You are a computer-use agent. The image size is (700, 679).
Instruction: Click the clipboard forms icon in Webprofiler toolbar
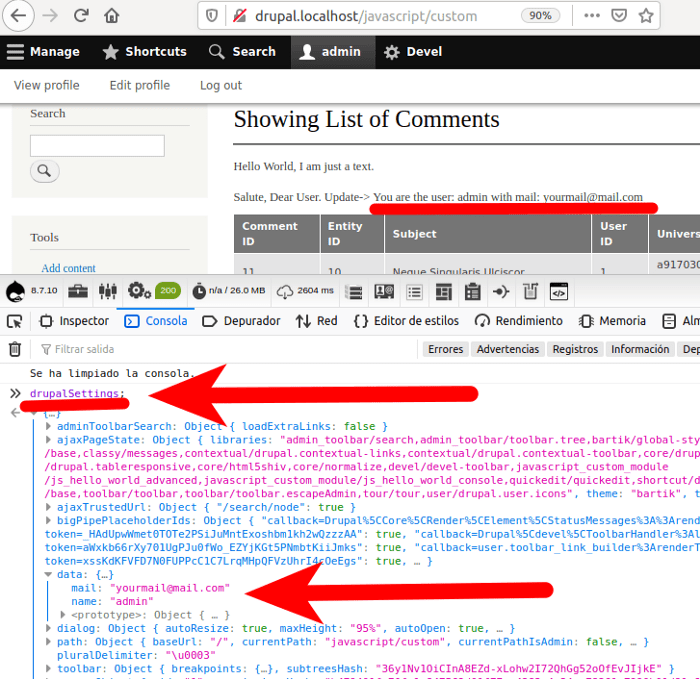(x=472, y=292)
